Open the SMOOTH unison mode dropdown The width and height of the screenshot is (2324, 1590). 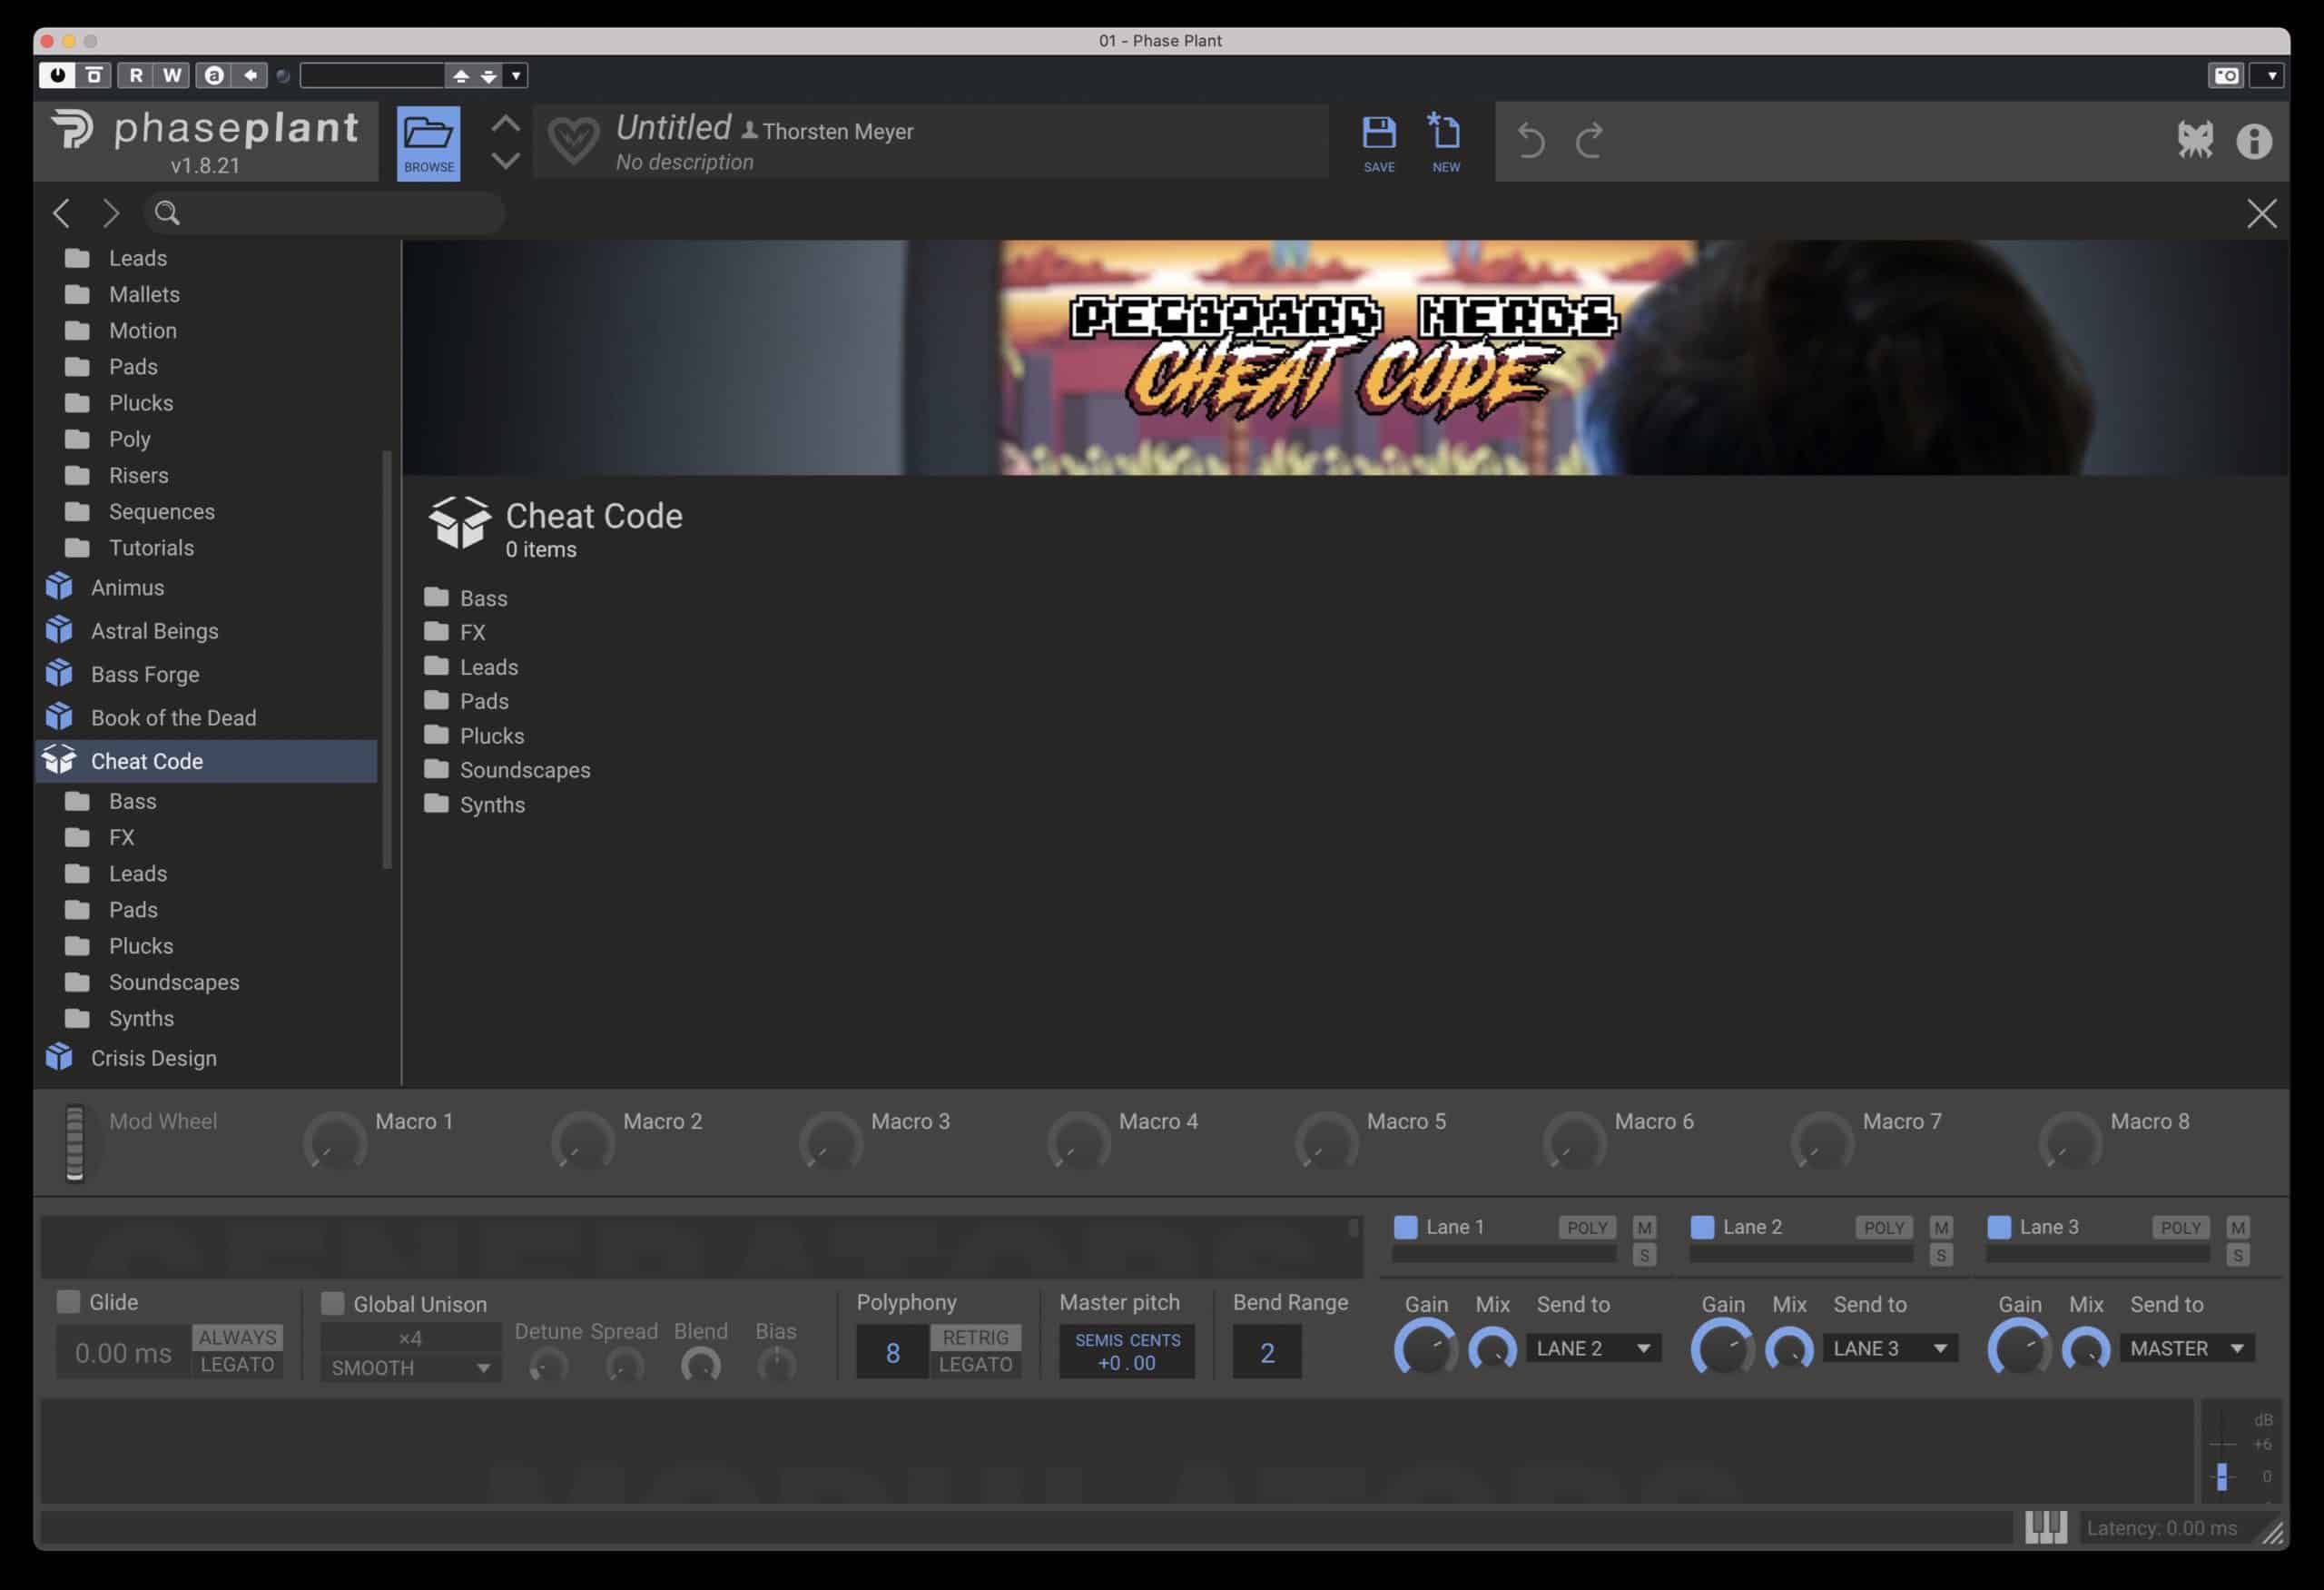click(410, 1367)
